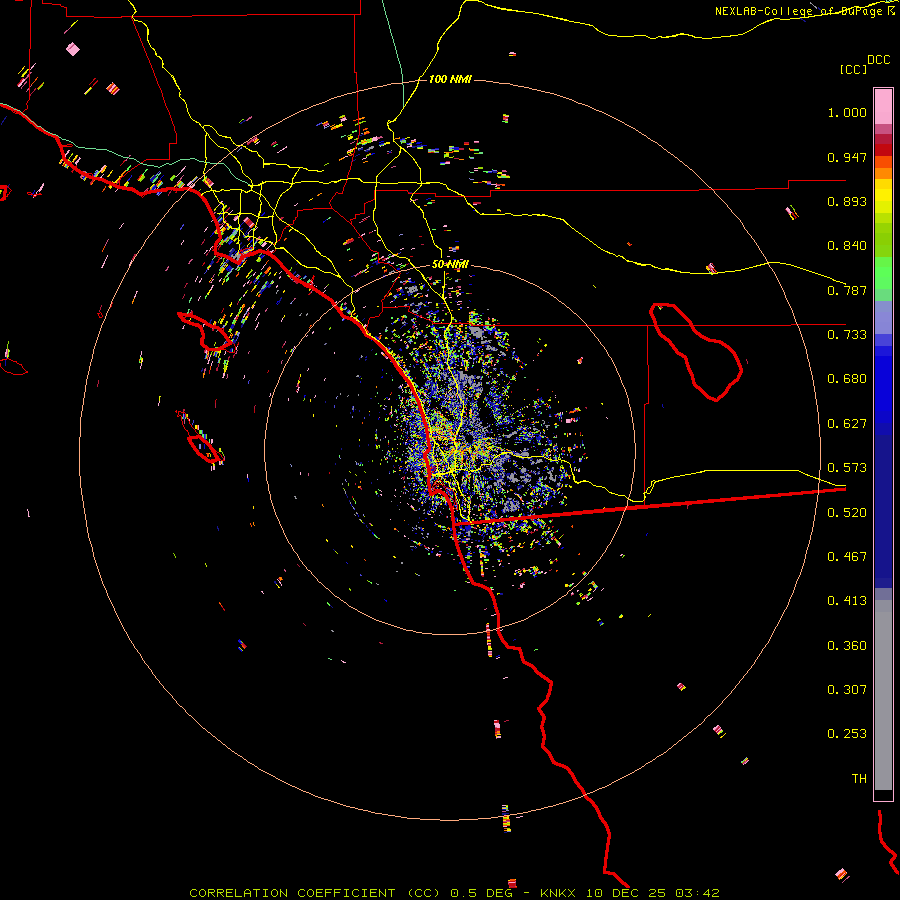
Task: Click the 0.520 scale value
Action: click(x=847, y=513)
